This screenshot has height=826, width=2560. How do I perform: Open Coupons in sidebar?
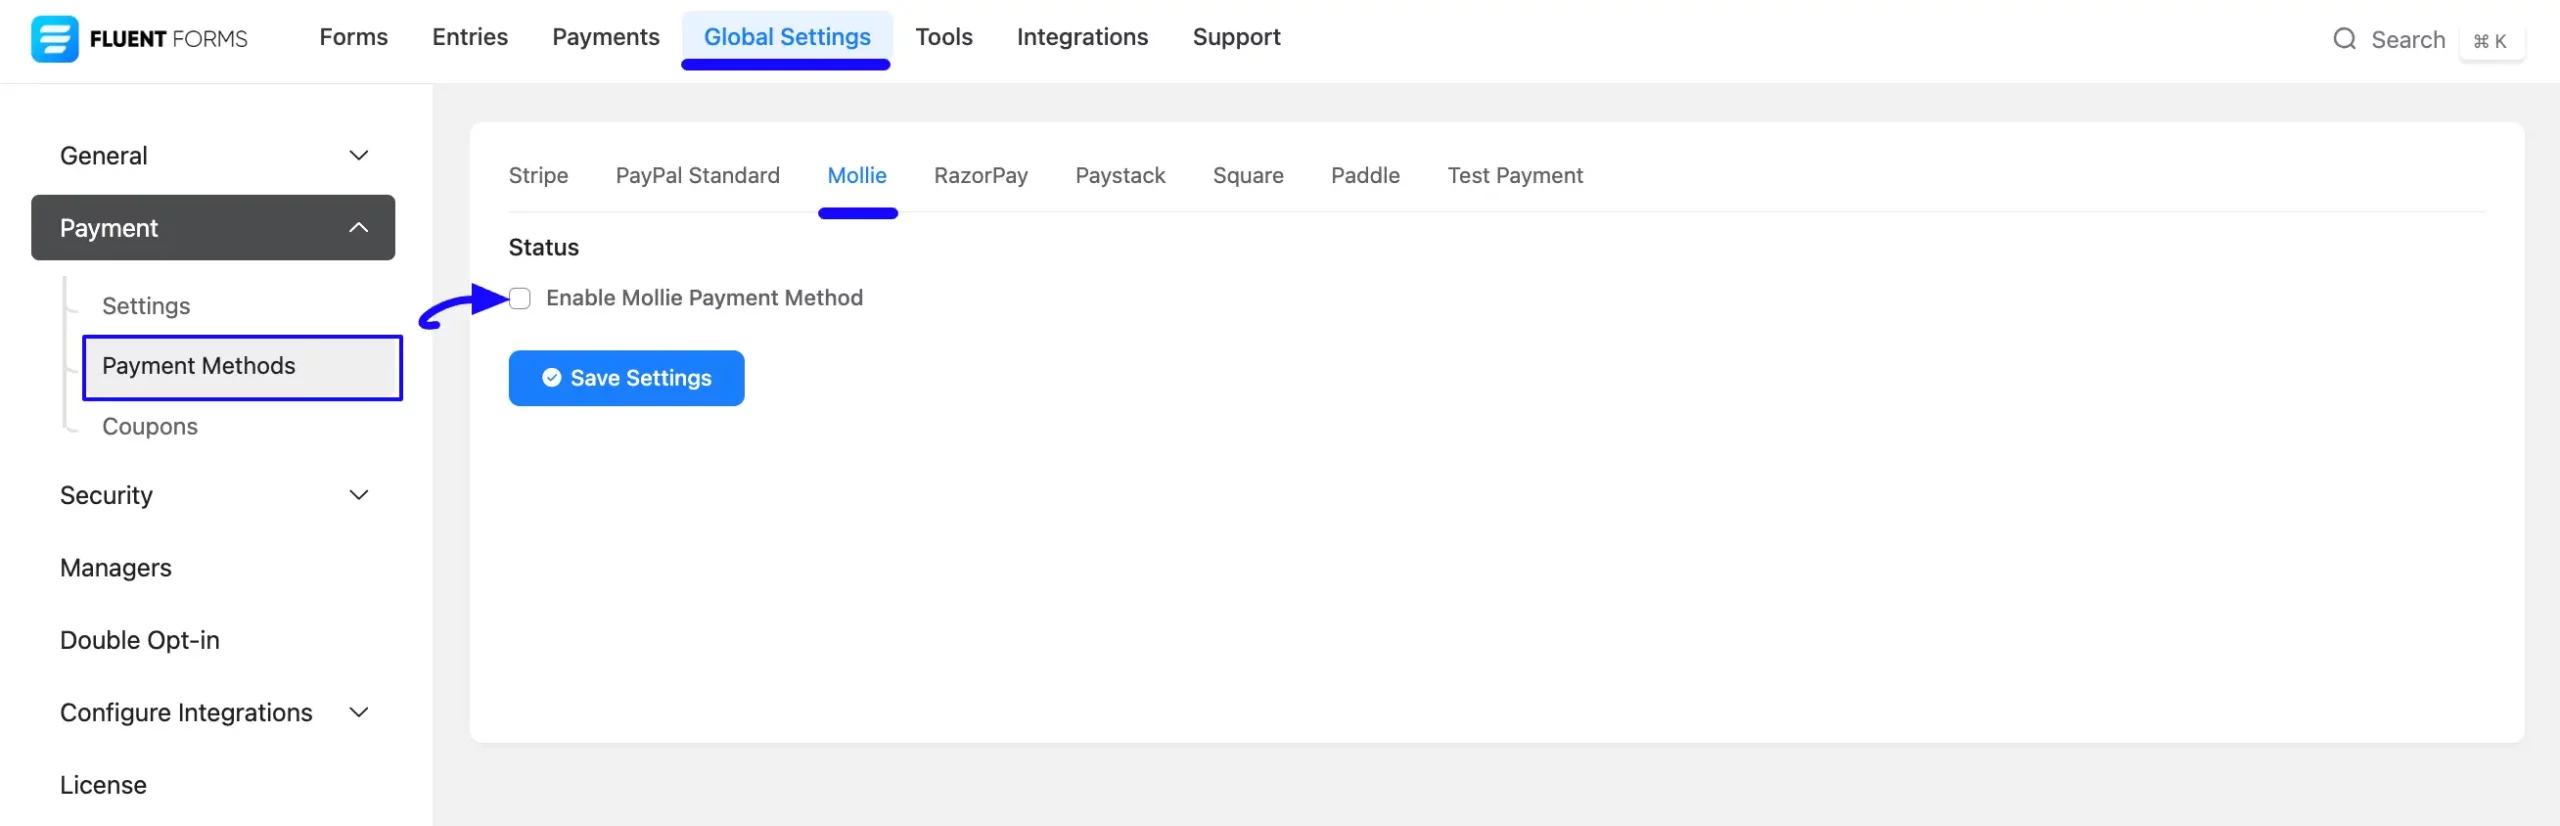(150, 427)
